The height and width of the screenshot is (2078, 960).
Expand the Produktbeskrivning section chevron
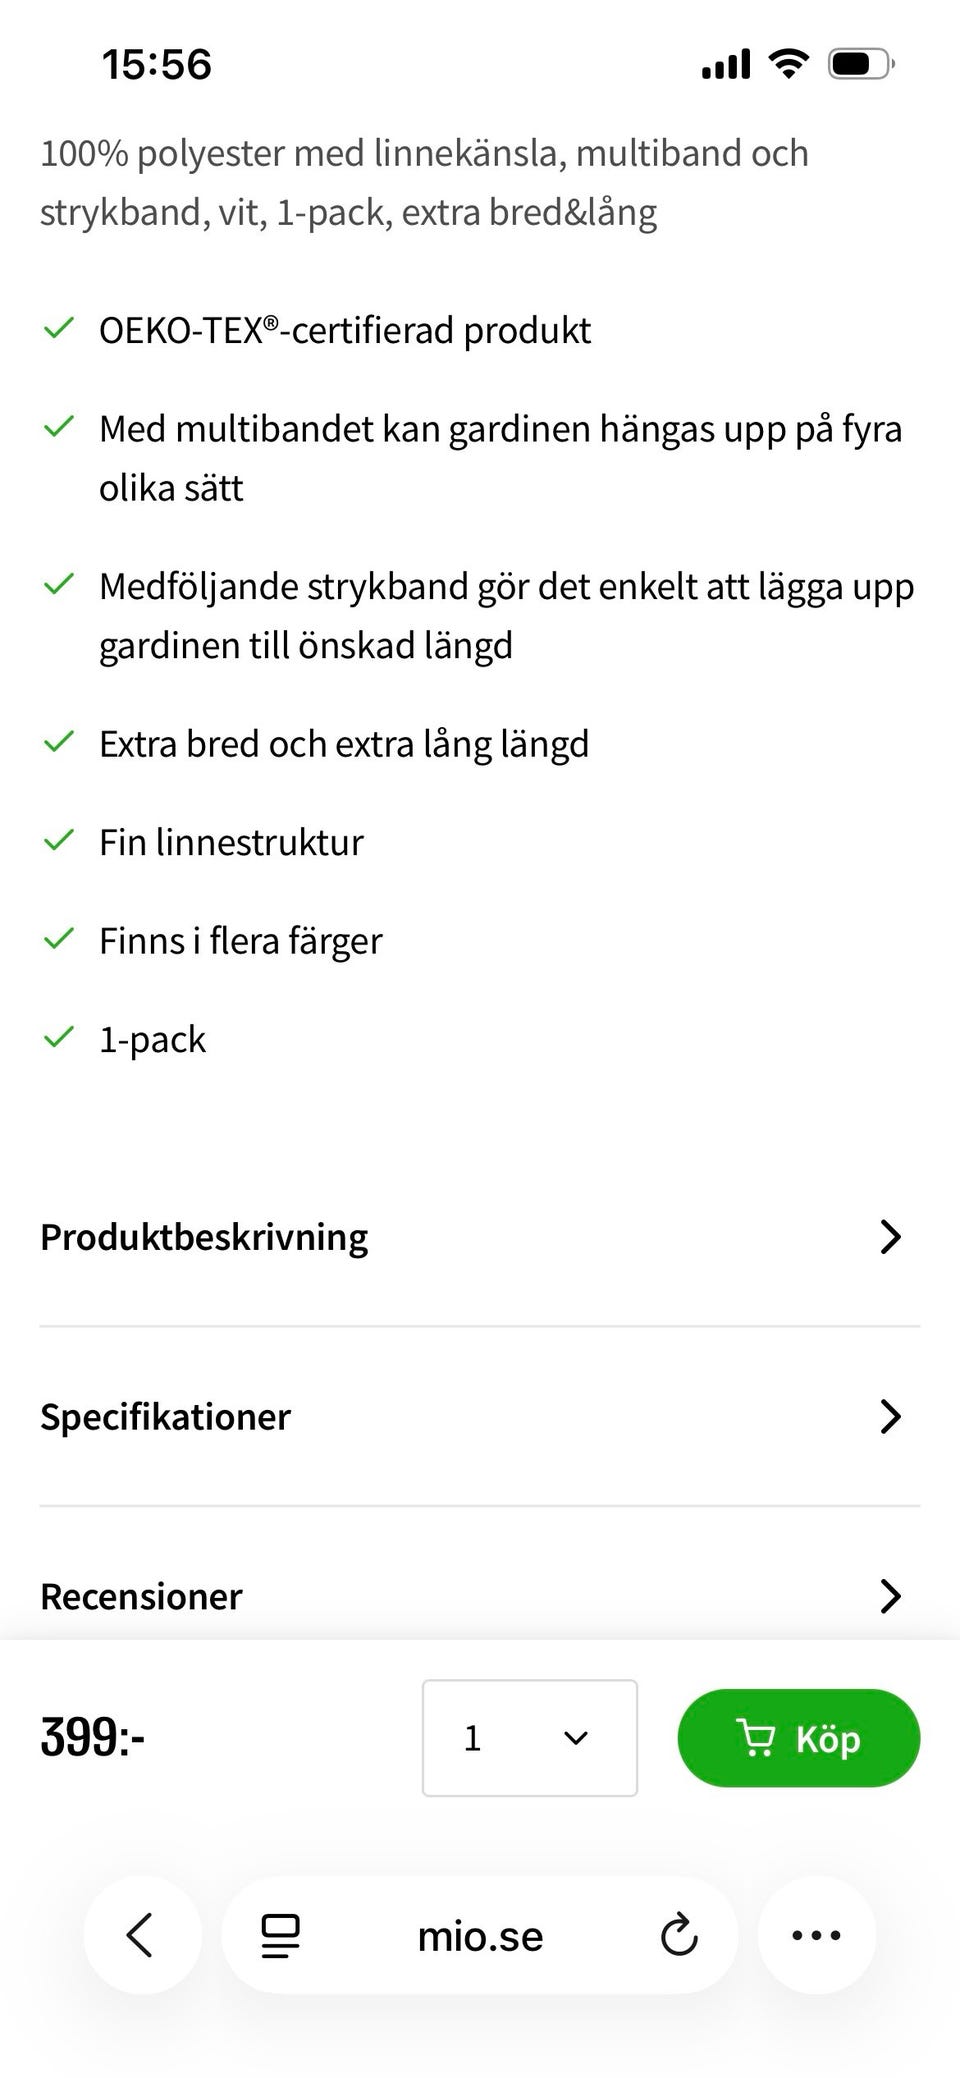click(x=889, y=1237)
